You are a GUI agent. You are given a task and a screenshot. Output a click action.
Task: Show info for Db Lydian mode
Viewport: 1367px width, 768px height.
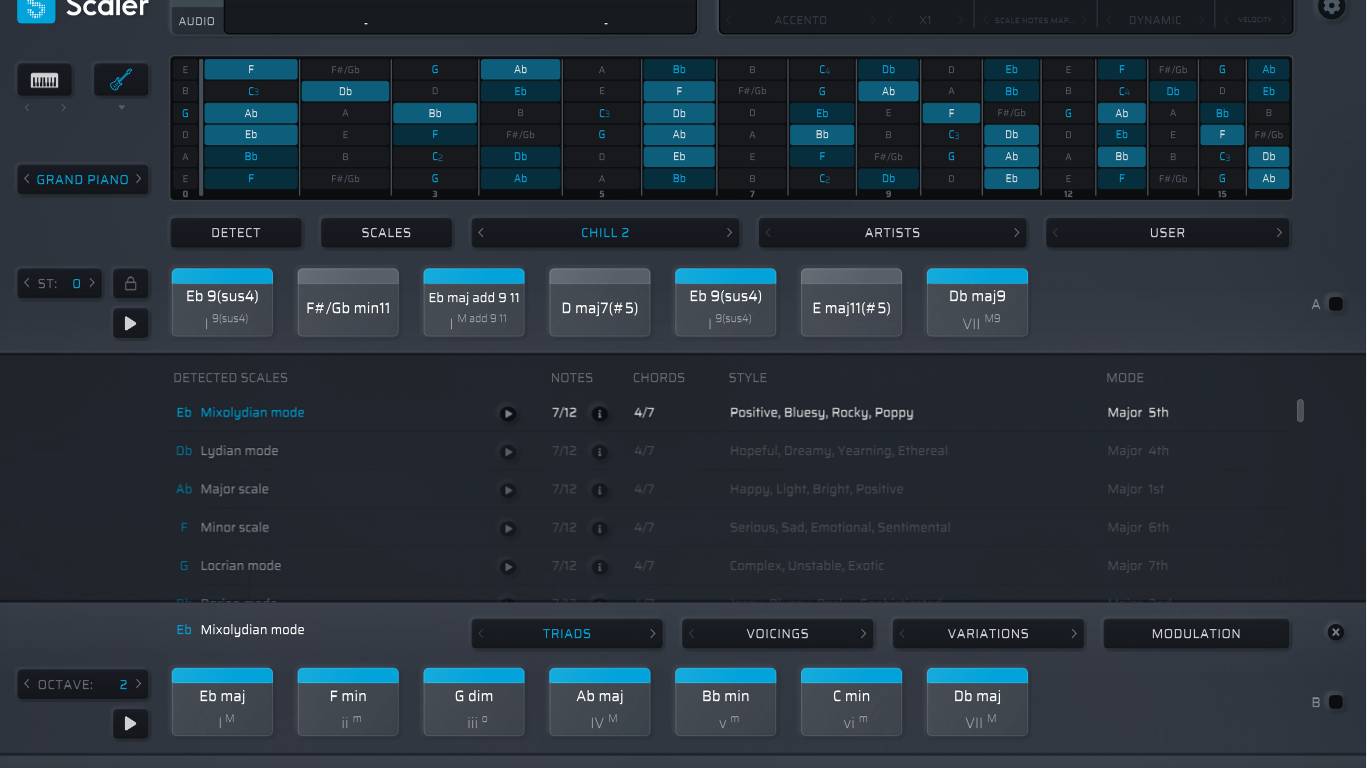(599, 452)
